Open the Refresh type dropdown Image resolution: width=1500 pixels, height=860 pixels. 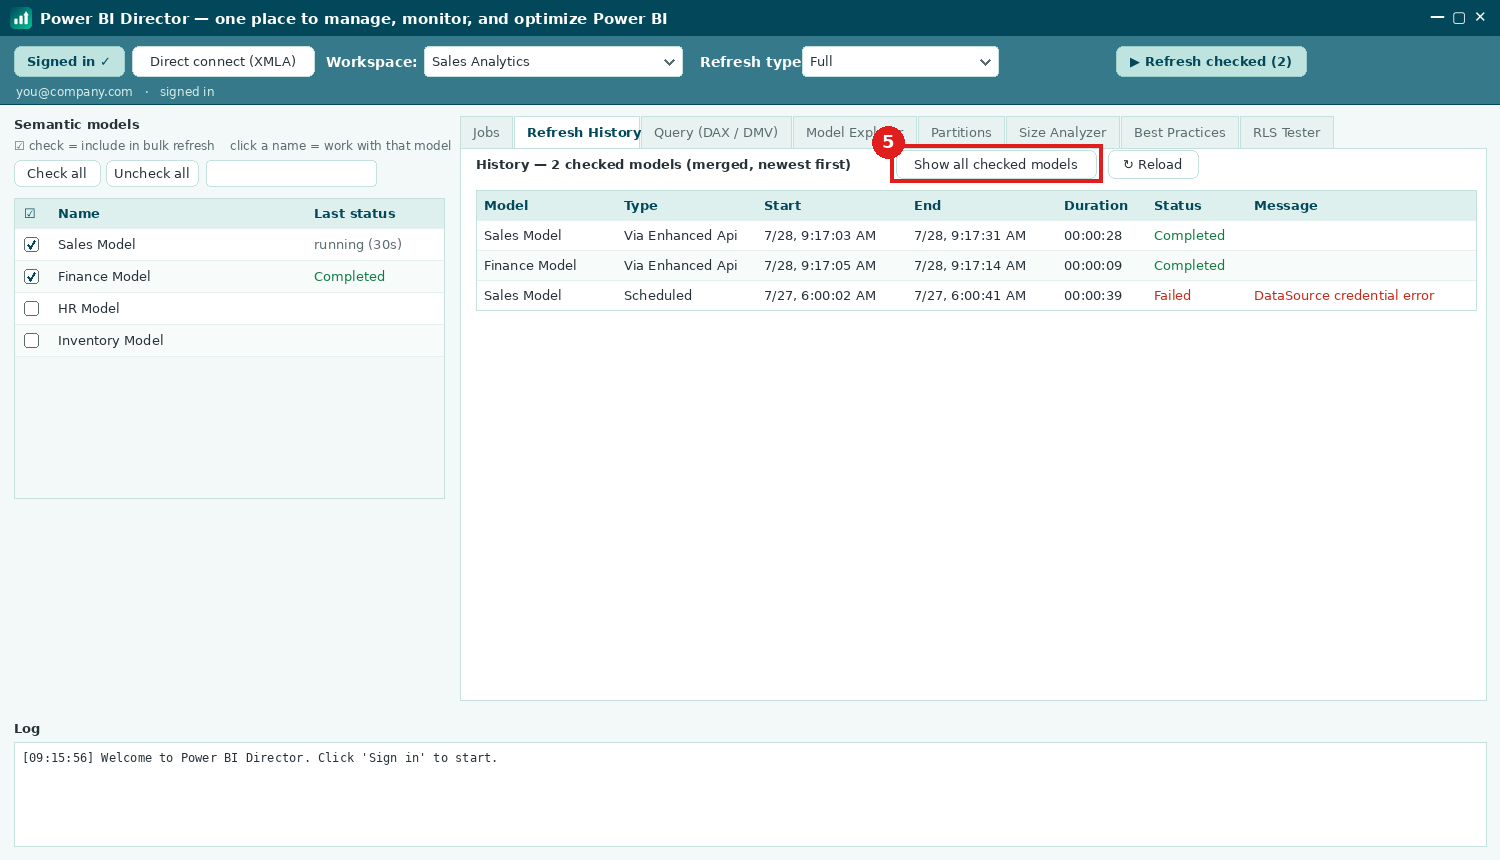(x=900, y=61)
